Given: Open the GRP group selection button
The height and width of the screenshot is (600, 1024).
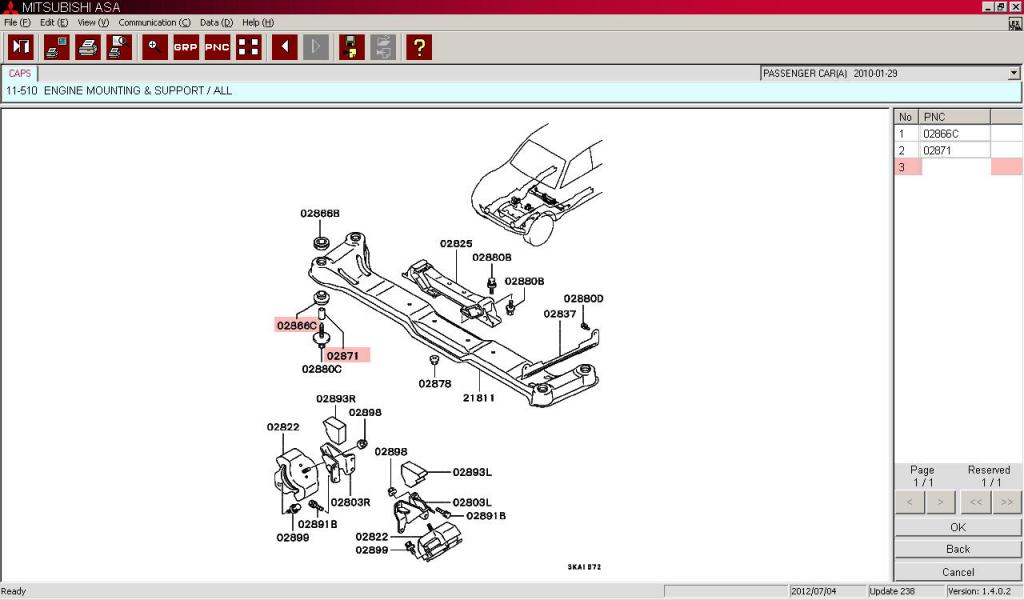Looking at the screenshot, I should pyautogui.click(x=185, y=47).
